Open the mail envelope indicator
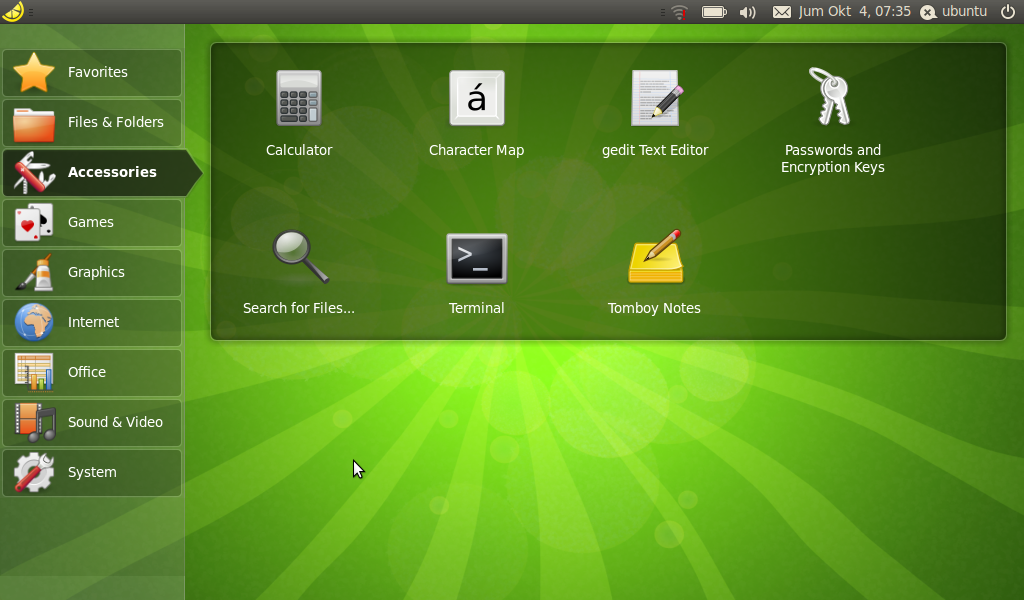The image size is (1024, 600). point(782,12)
